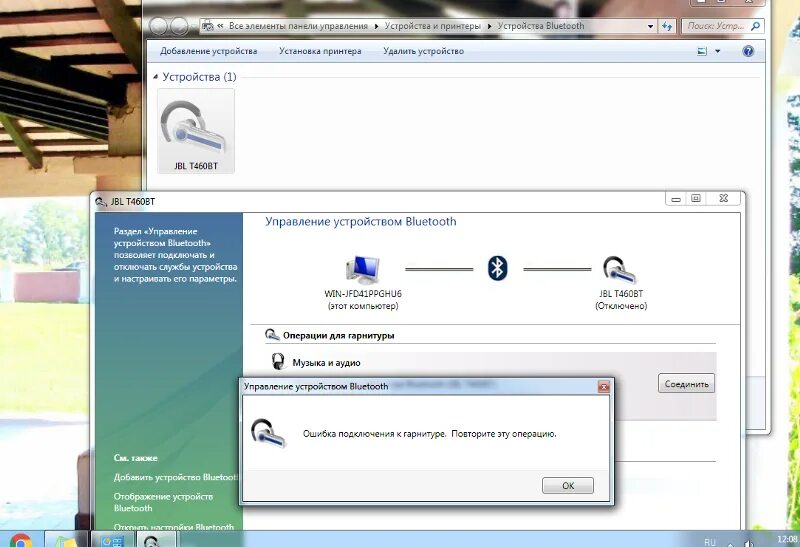800x547 pixels.
Task: Click Forward navigation button in Explorer
Action: 179,26
